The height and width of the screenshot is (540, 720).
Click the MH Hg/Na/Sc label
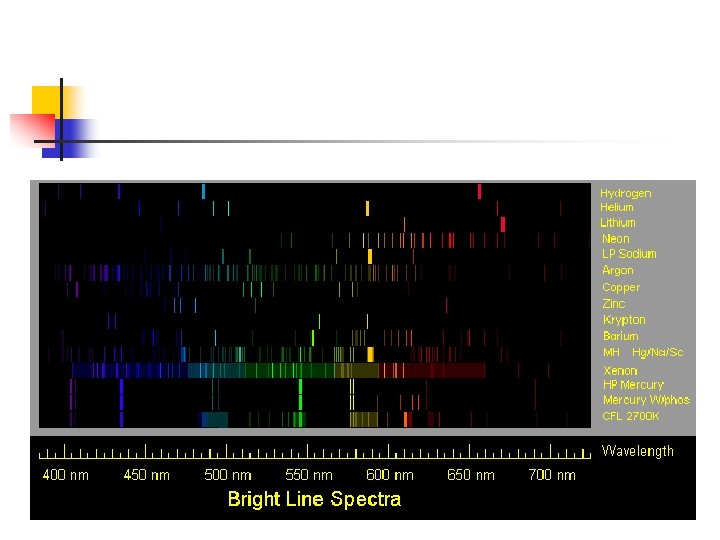[x=643, y=352]
